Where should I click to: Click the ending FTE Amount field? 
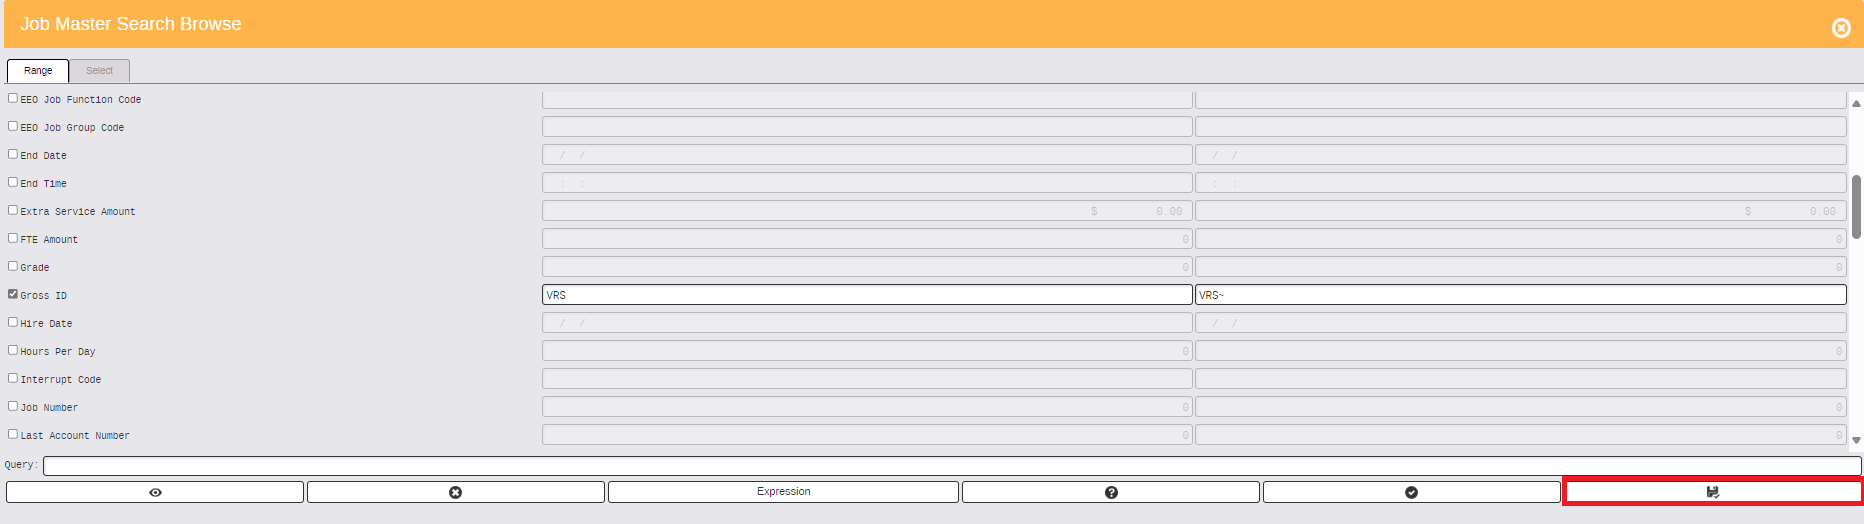click(1520, 239)
